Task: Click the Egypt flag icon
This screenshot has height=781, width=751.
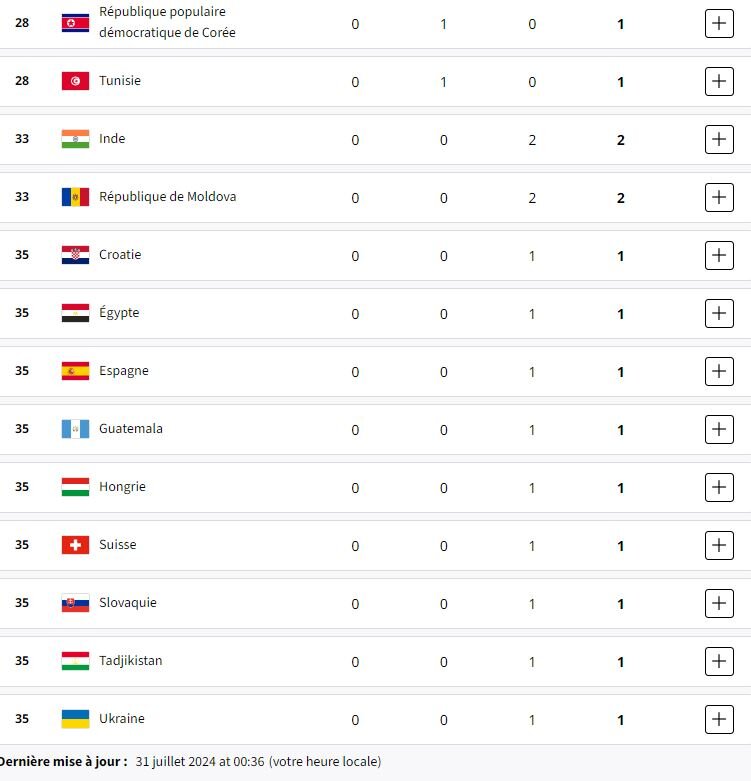Action: (75, 313)
